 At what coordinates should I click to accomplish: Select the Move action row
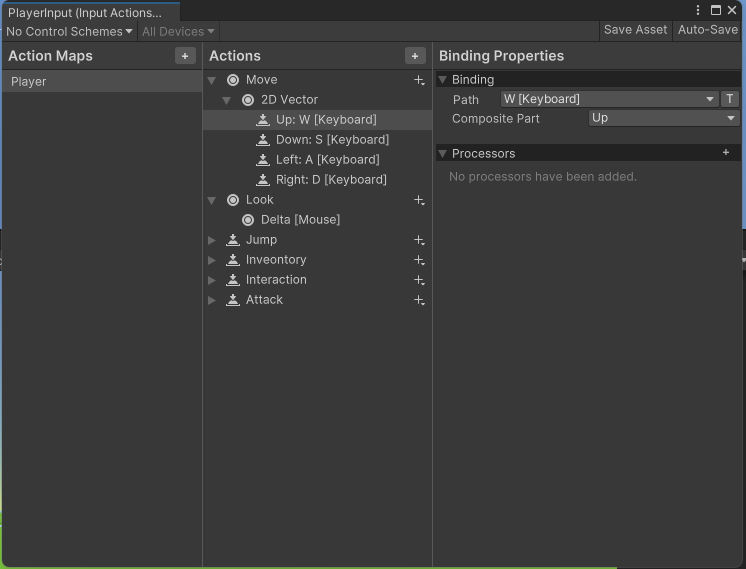317,80
